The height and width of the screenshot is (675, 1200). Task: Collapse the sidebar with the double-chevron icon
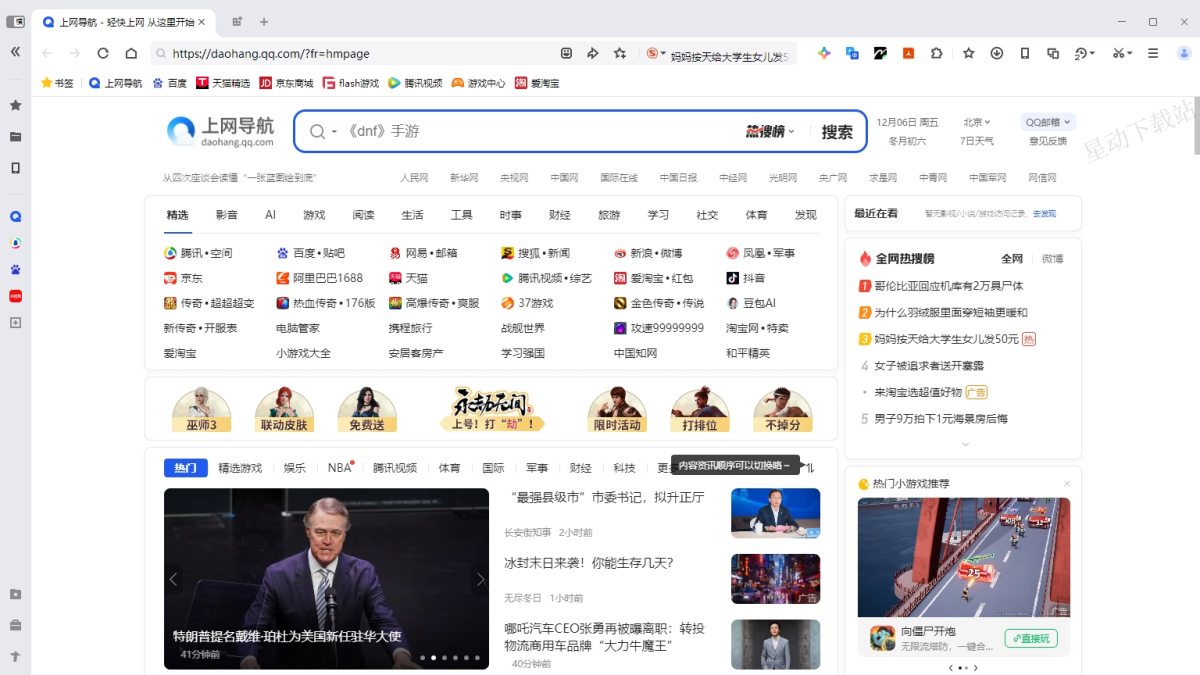(15, 51)
